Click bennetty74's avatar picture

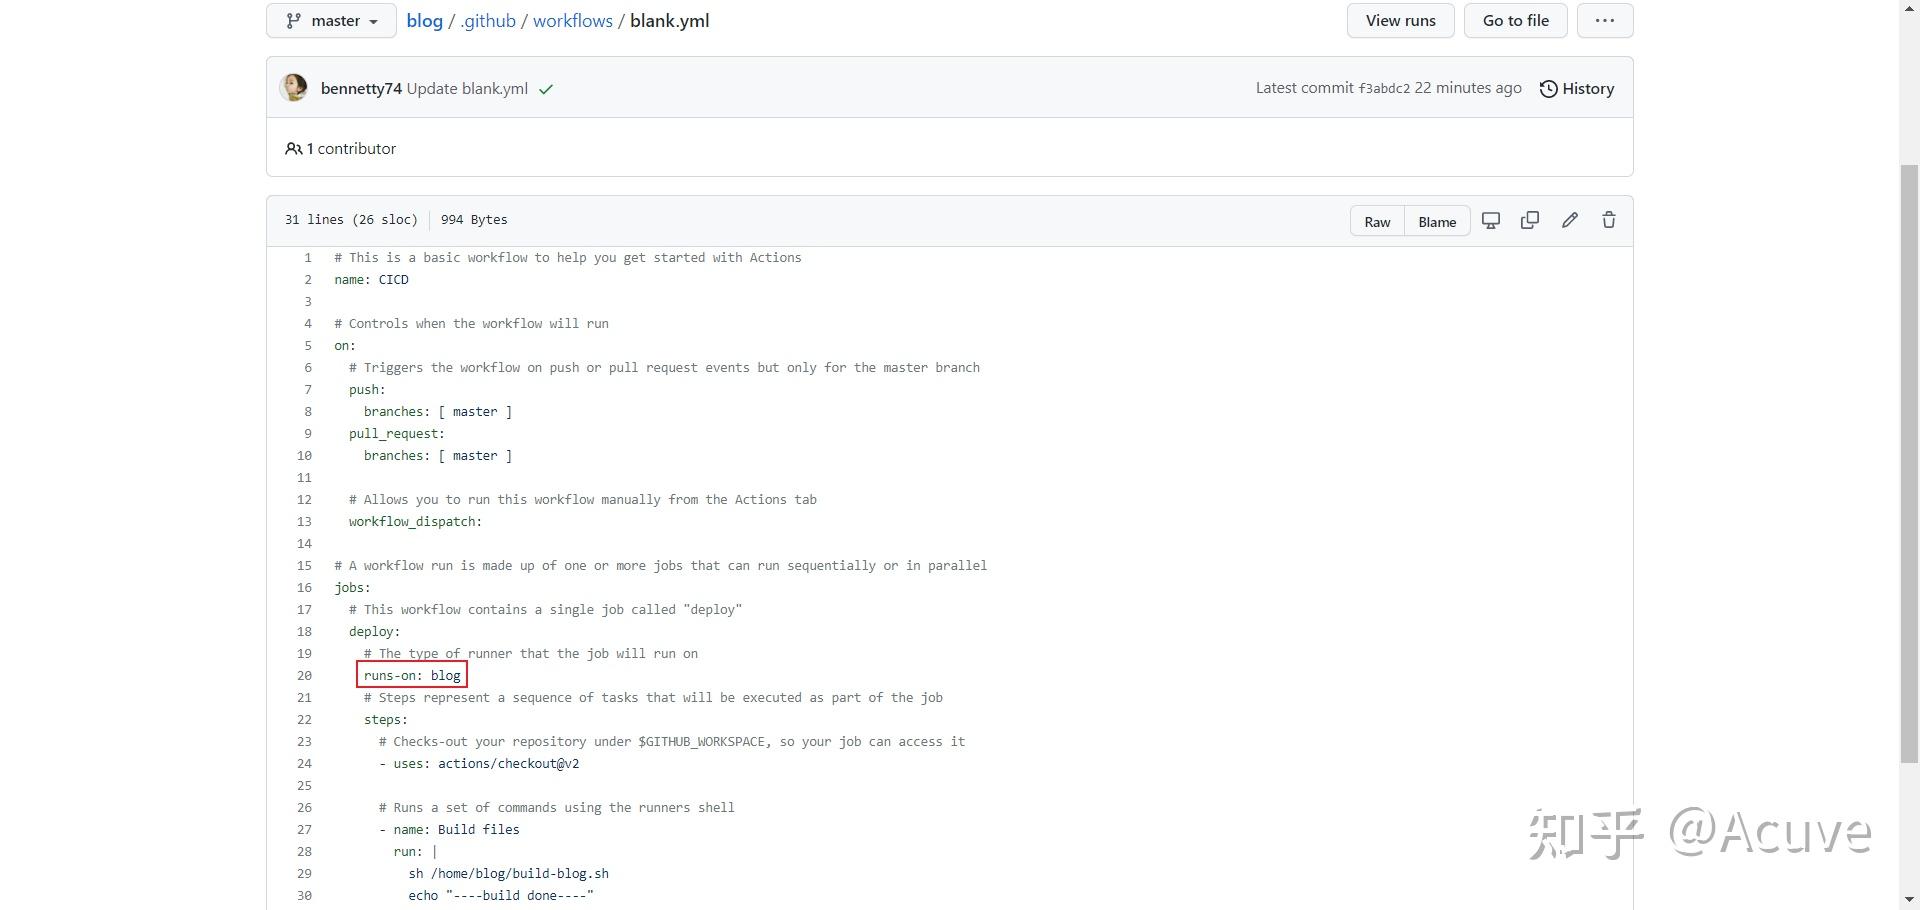pos(294,88)
